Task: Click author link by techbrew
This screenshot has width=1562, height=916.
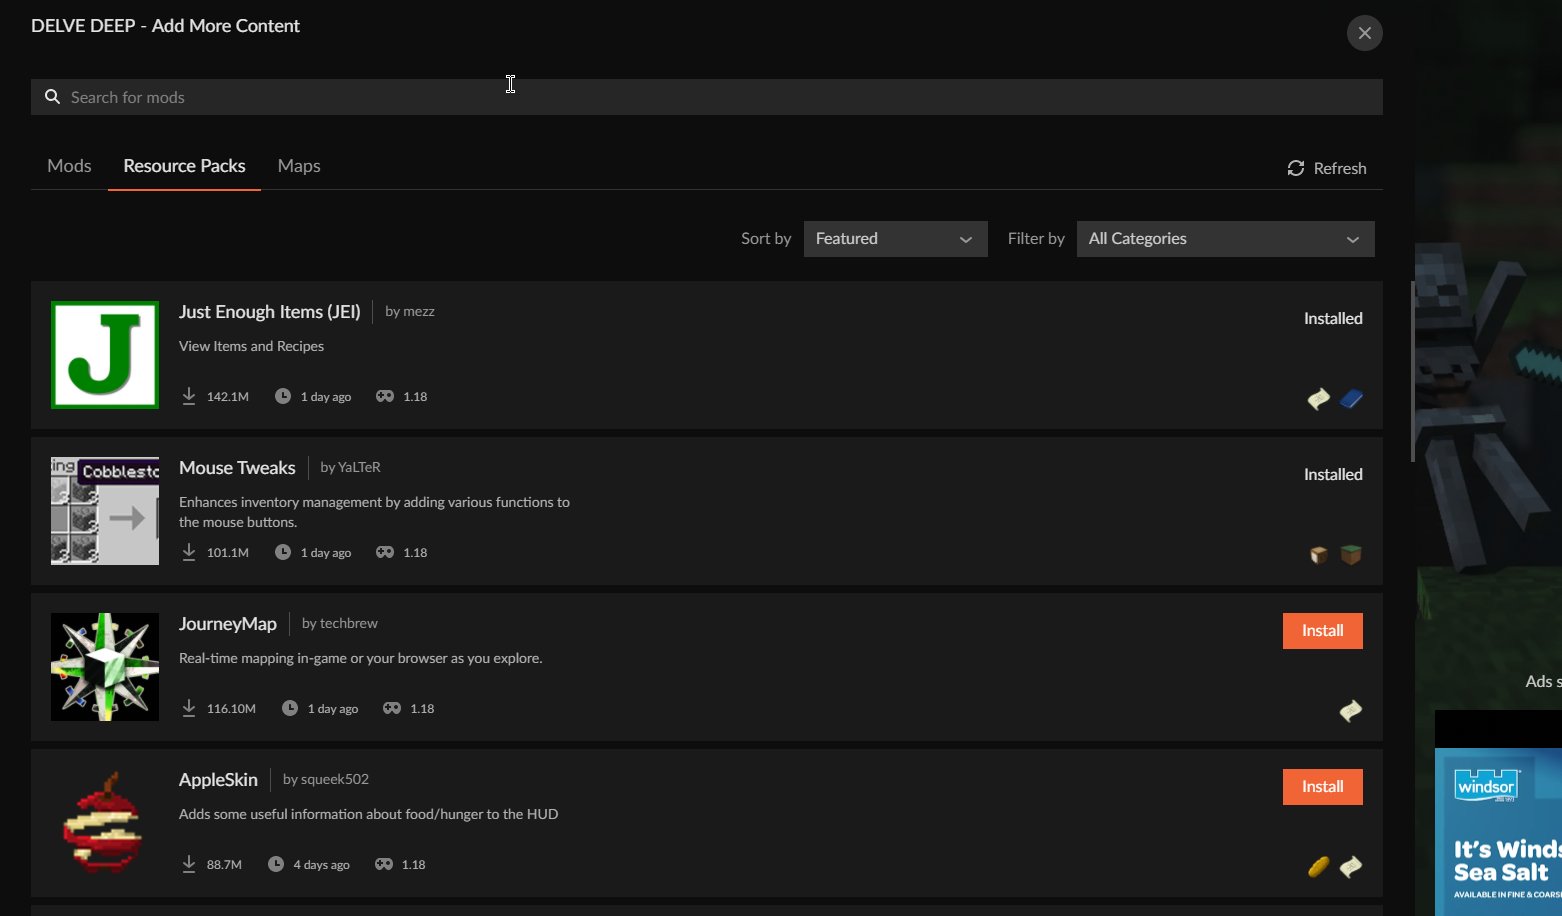Action: [340, 623]
